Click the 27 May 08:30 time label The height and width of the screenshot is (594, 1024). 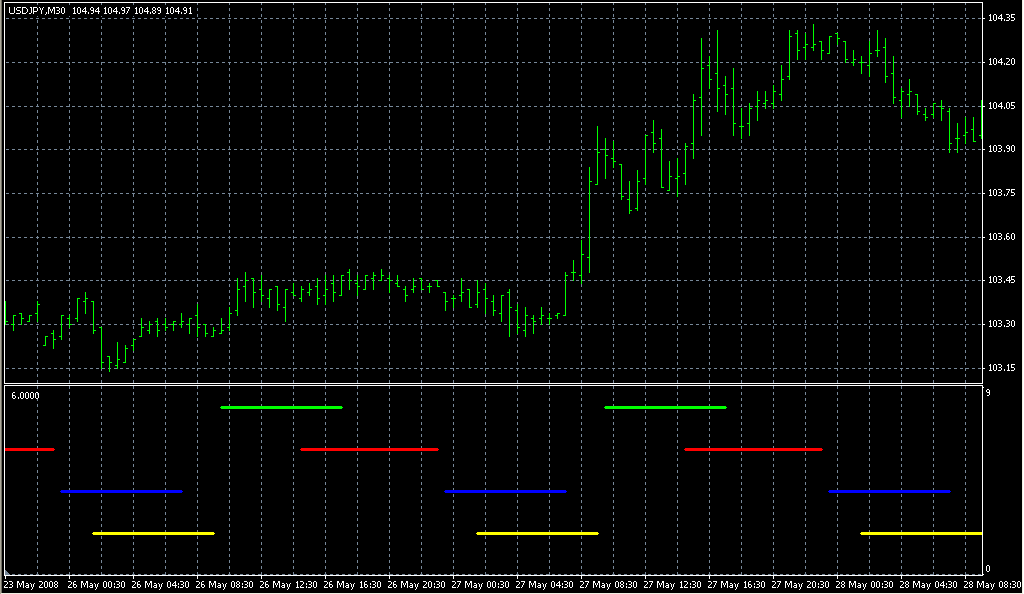tap(608, 585)
